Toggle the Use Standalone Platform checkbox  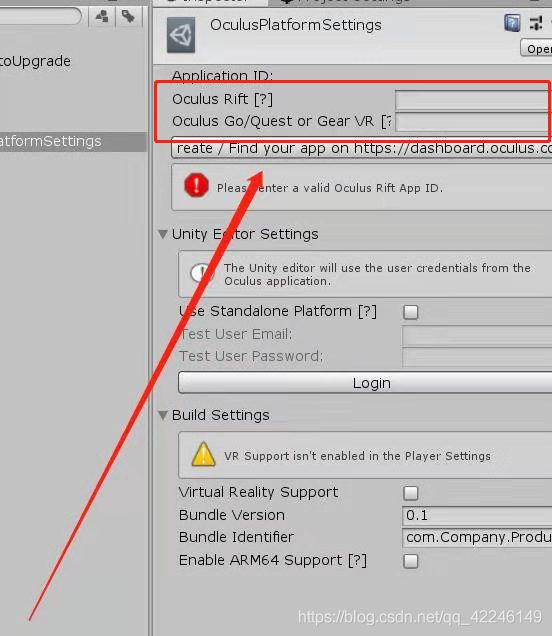pos(411,312)
